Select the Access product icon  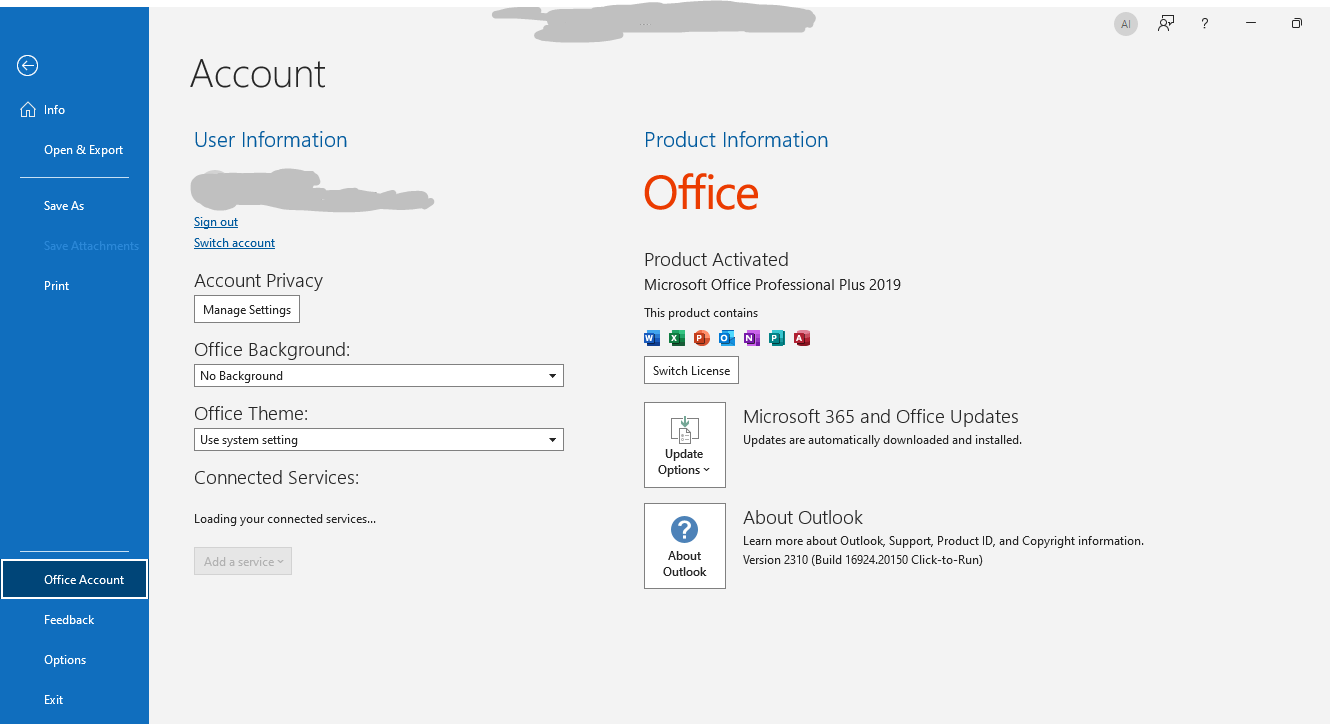click(801, 338)
